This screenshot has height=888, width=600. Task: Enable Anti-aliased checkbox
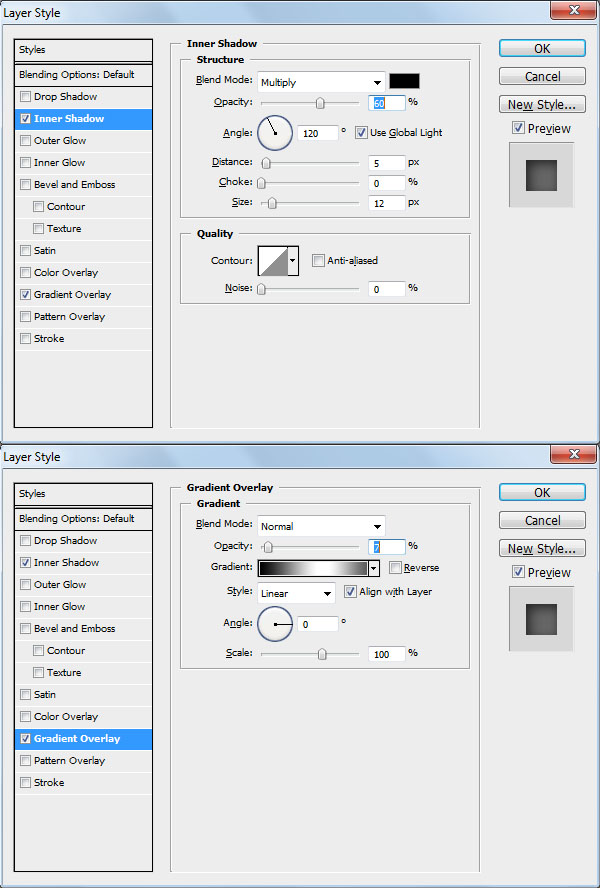click(x=318, y=261)
